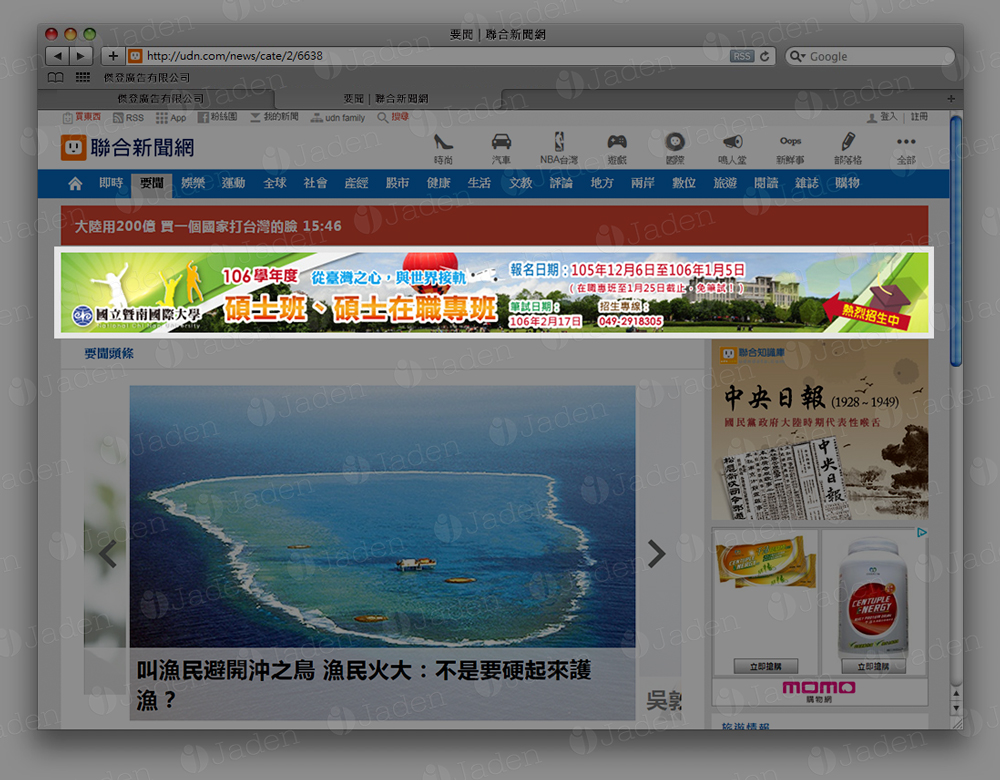Open the bookmarks book icon
Screen dimensions: 1000x780
click(55, 78)
